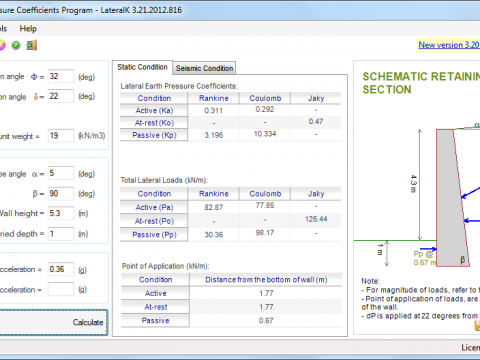Click the Coulomb Kp value 10.334
This screenshot has width=480, height=360.
[265, 134]
